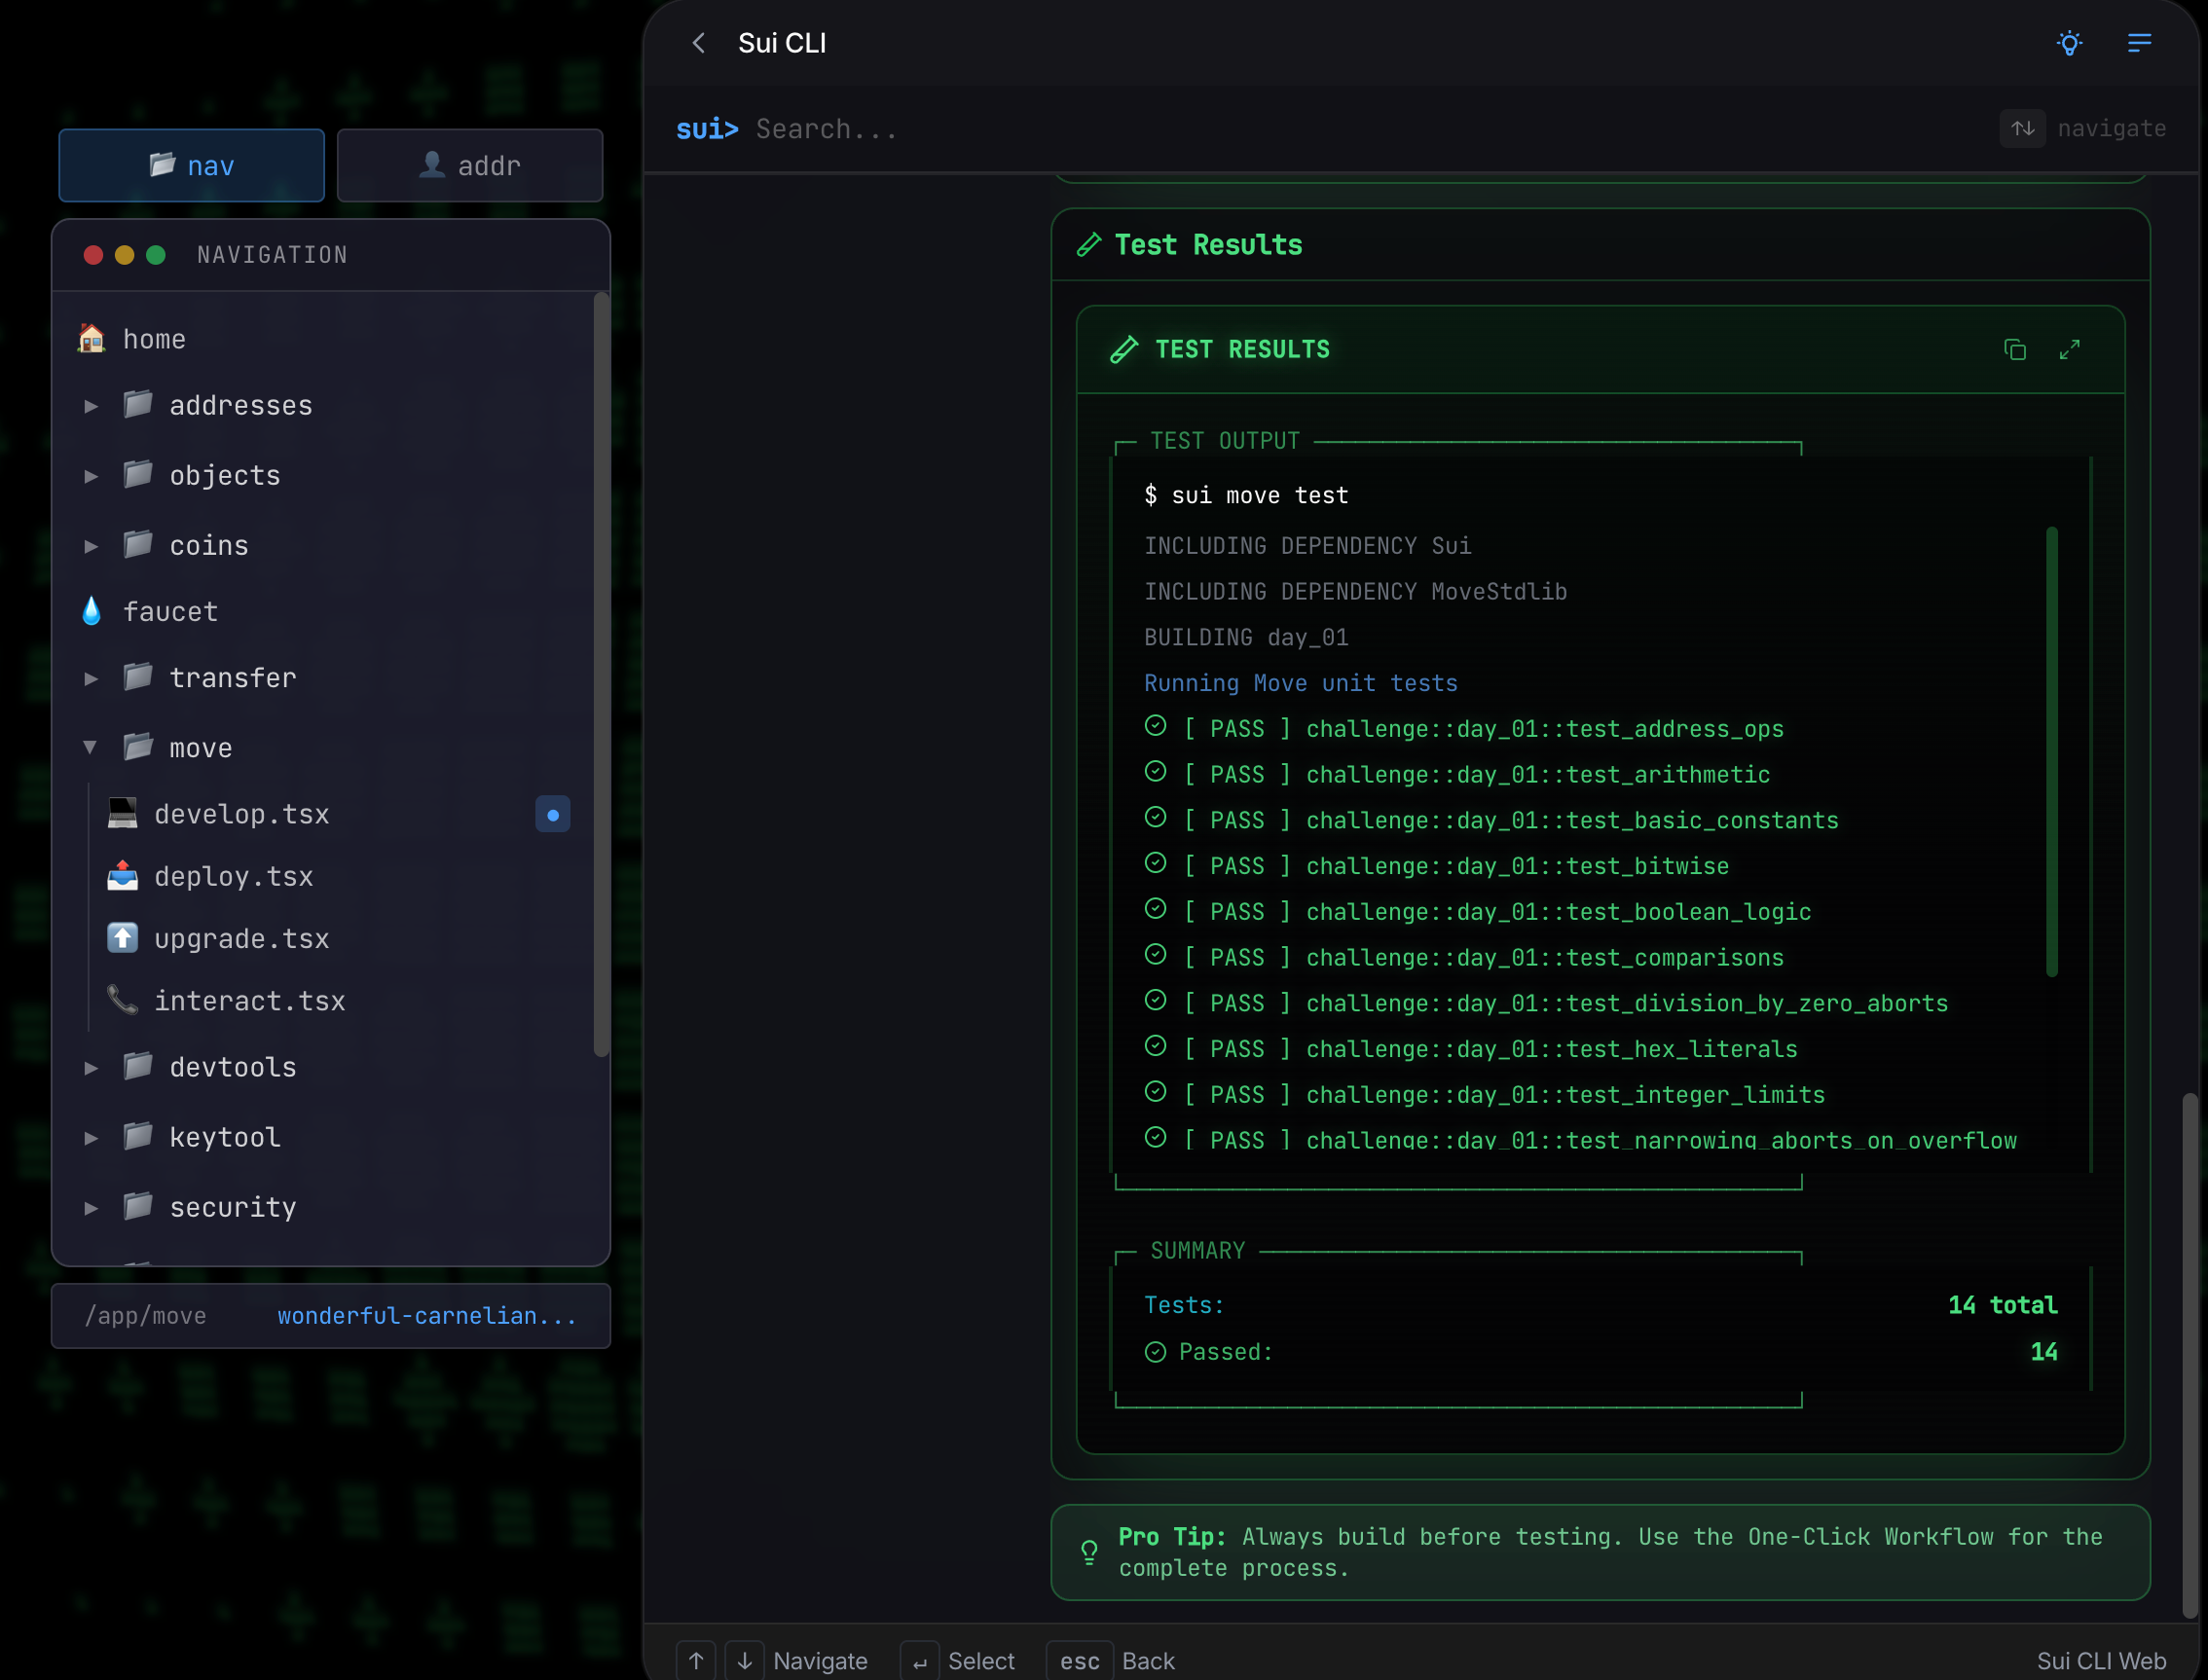
Task: Click the back arrow beside Sui CLI
Action: click(699, 43)
